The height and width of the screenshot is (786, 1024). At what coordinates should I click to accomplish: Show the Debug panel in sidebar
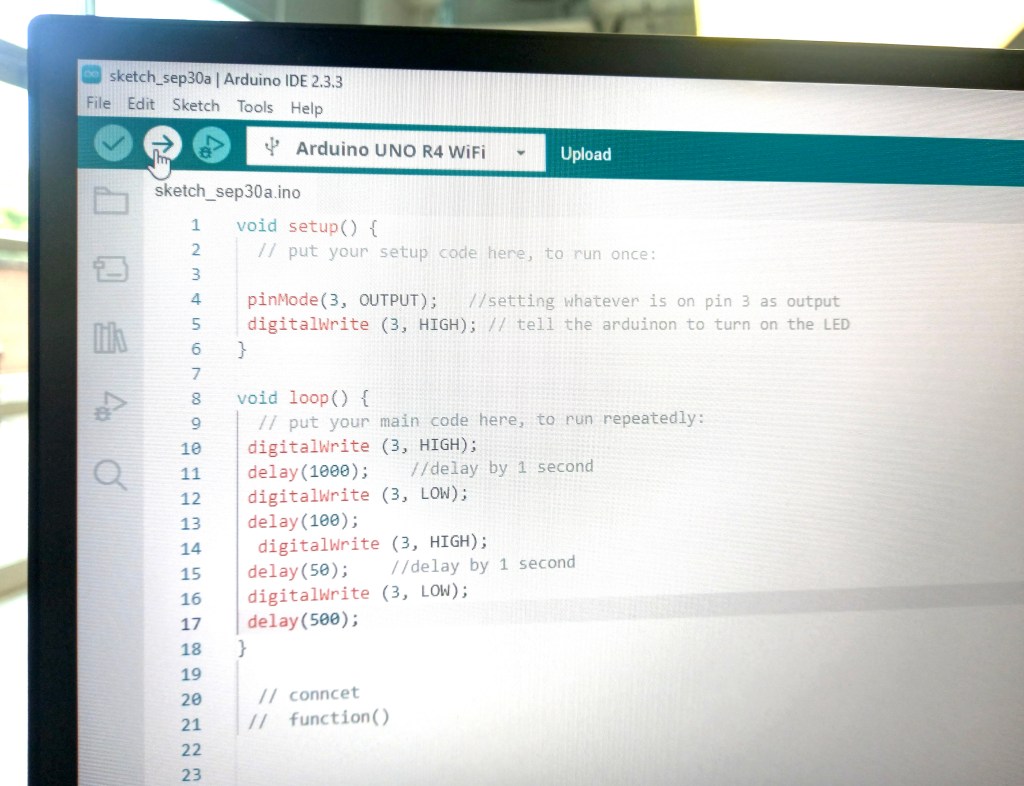tap(111, 405)
